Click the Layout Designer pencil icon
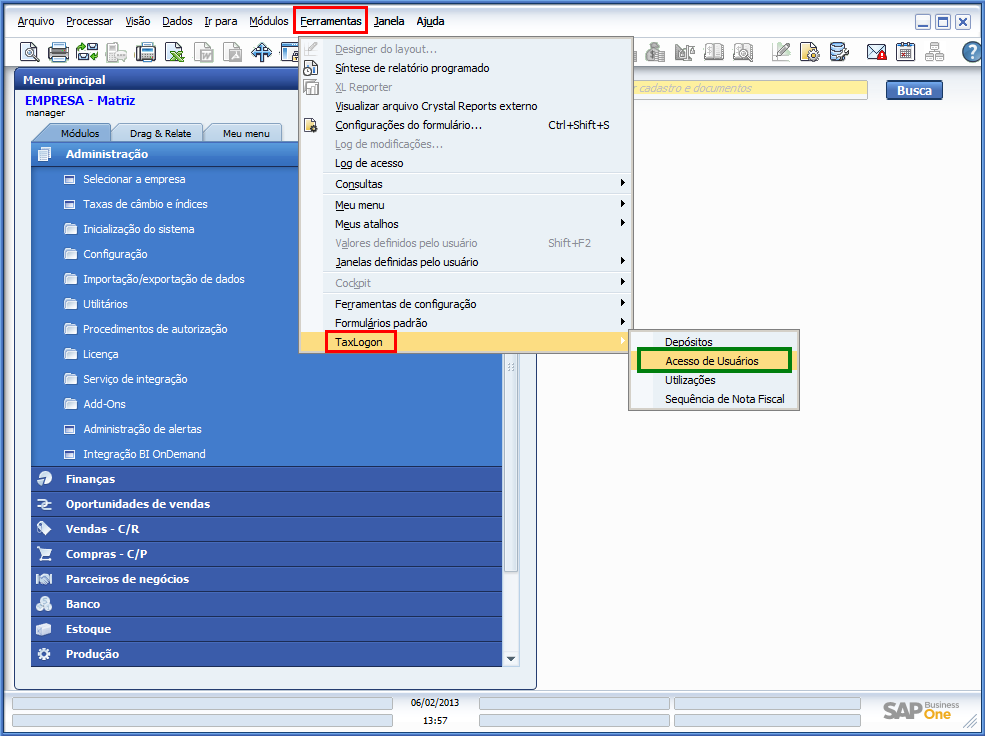 [781, 52]
